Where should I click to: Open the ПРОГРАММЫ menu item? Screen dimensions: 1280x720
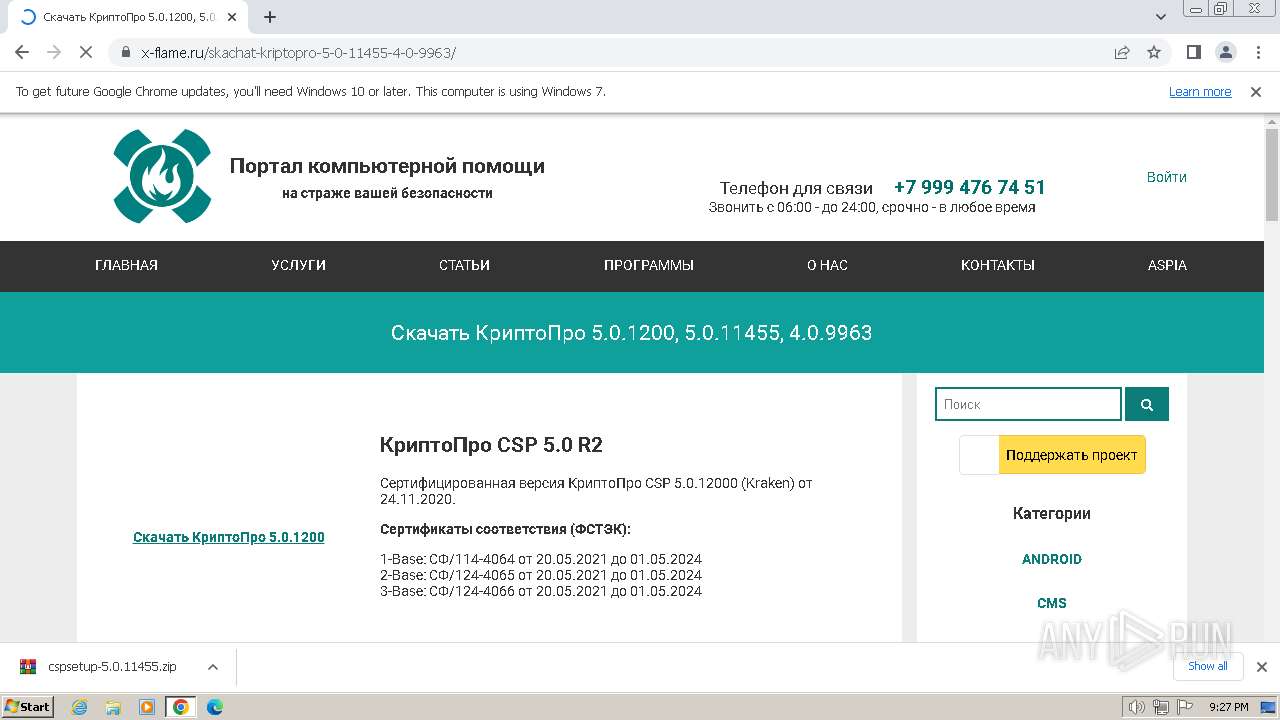point(649,265)
